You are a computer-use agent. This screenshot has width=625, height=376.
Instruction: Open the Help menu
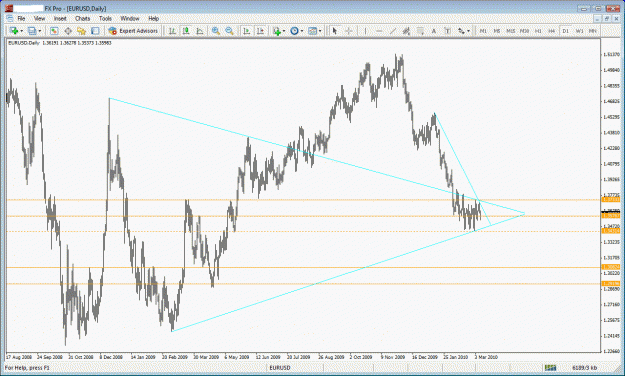(153, 18)
